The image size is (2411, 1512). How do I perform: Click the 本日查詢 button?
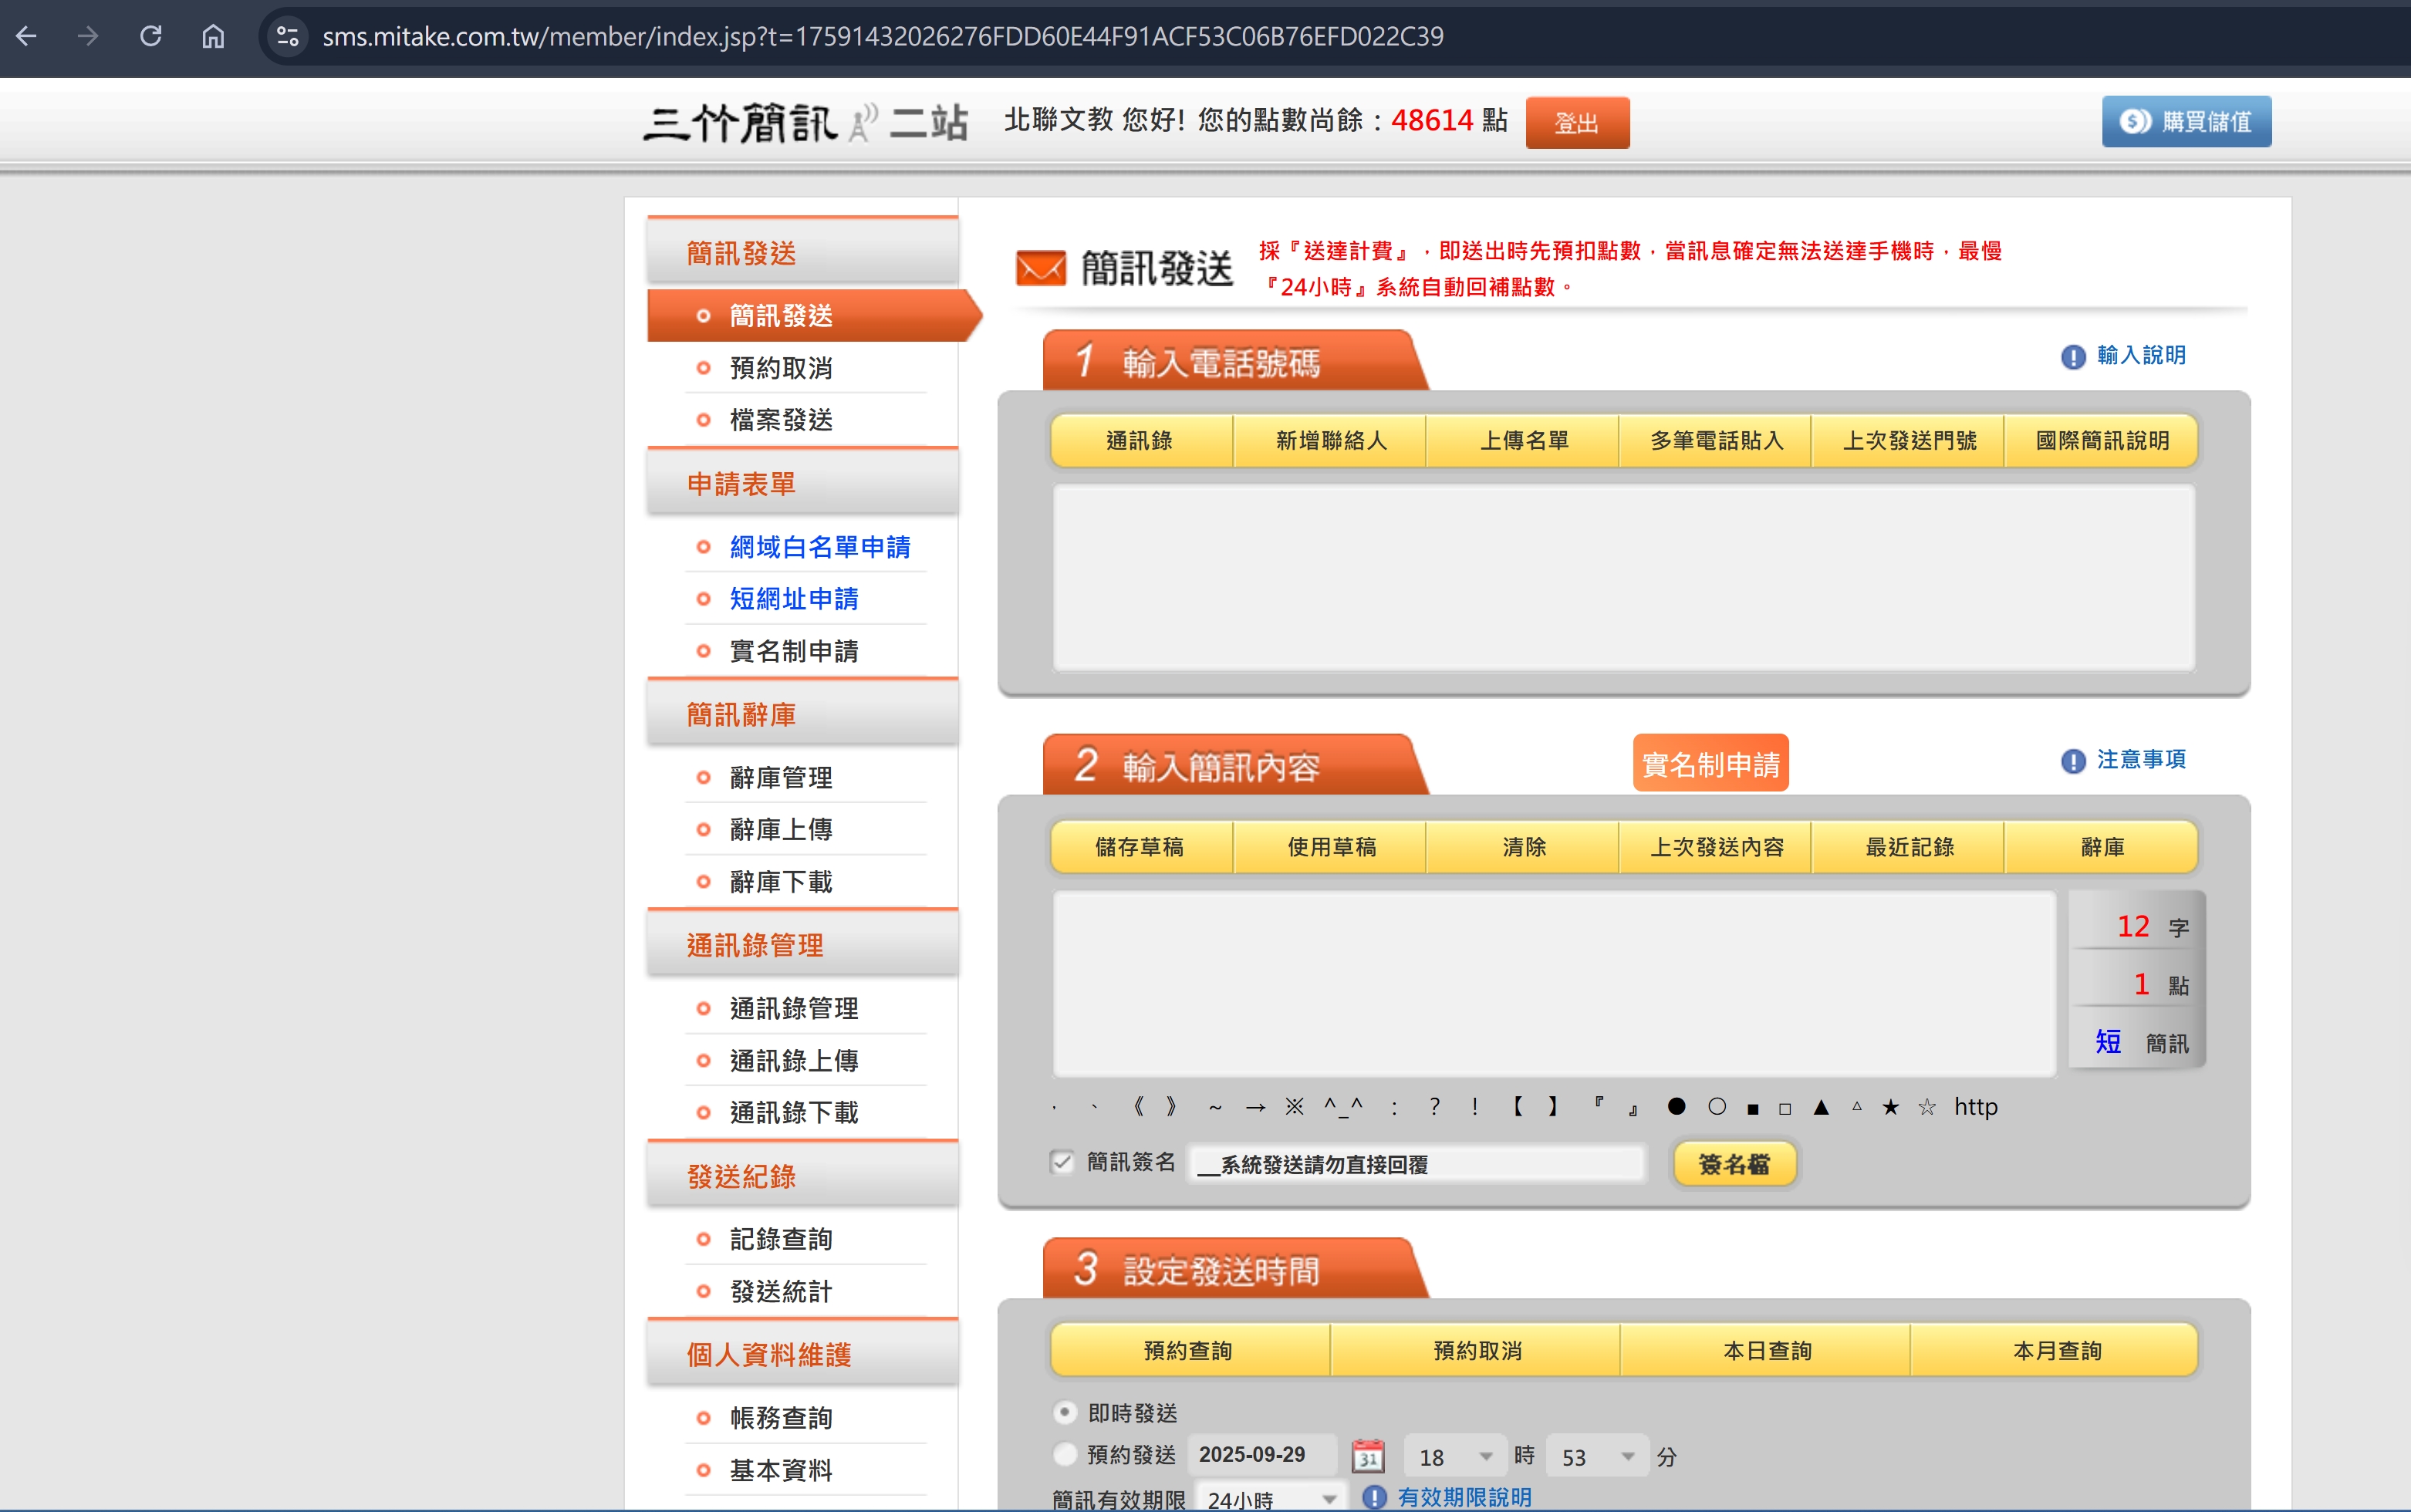click(x=1766, y=1351)
